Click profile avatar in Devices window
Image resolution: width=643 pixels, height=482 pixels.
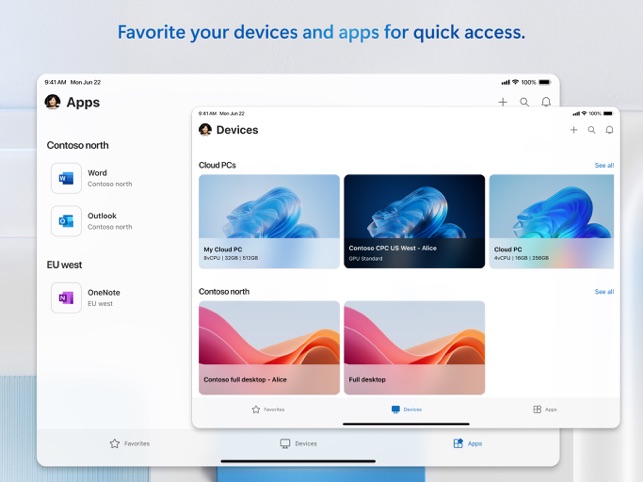[205, 130]
